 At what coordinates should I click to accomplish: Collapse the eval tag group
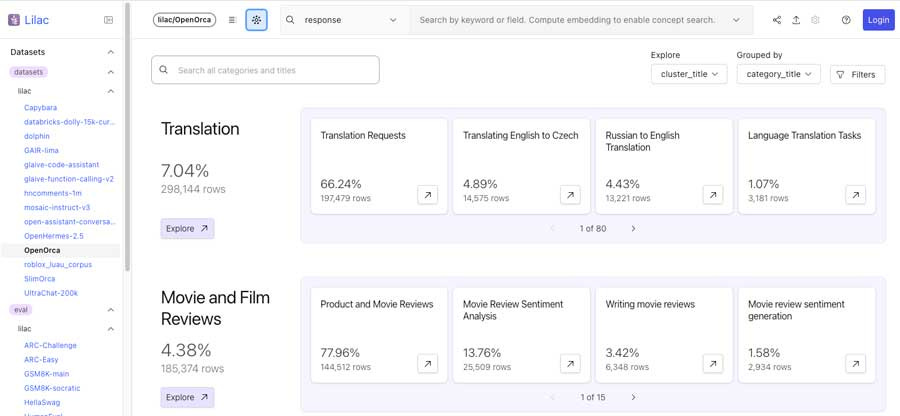point(111,310)
